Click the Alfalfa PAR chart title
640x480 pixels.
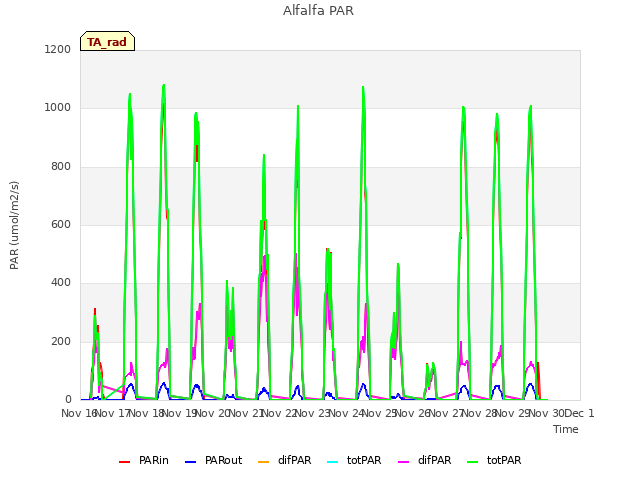click(x=318, y=11)
